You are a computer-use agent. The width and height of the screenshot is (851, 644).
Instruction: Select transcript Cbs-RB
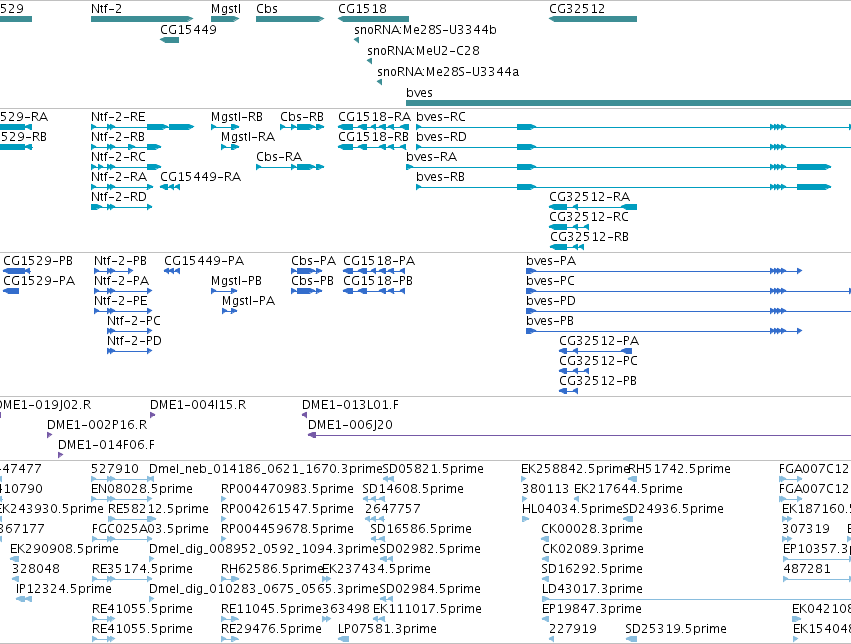[302, 127]
